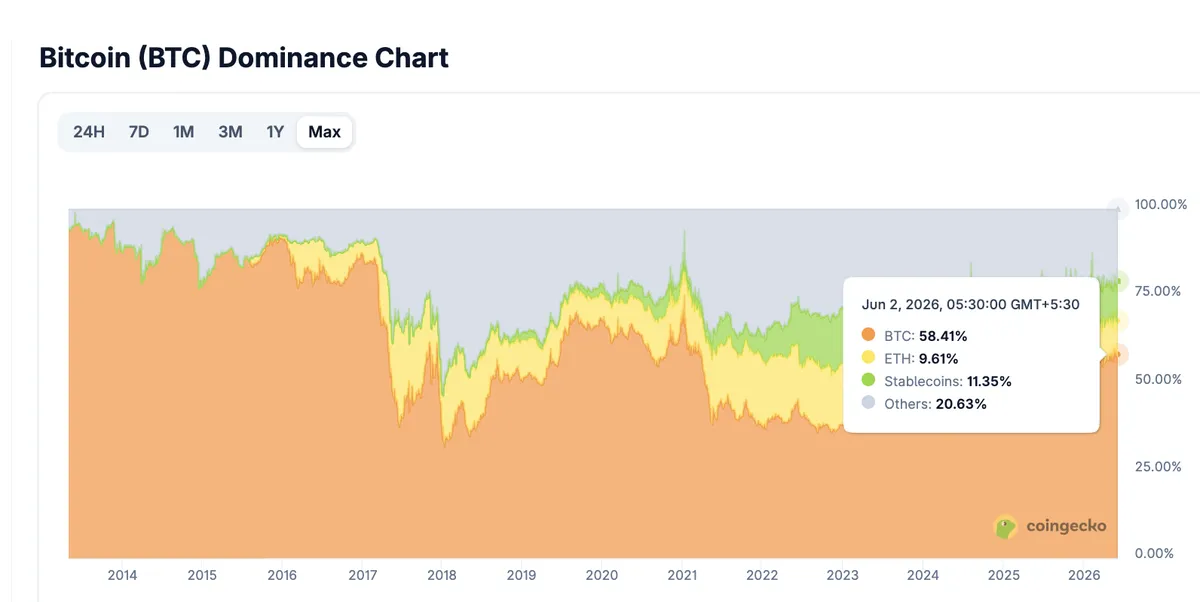Image resolution: width=1200 pixels, height=602 pixels.
Task: Click the Stablecoins 11.35% tooltip value
Action: click(x=989, y=381)
